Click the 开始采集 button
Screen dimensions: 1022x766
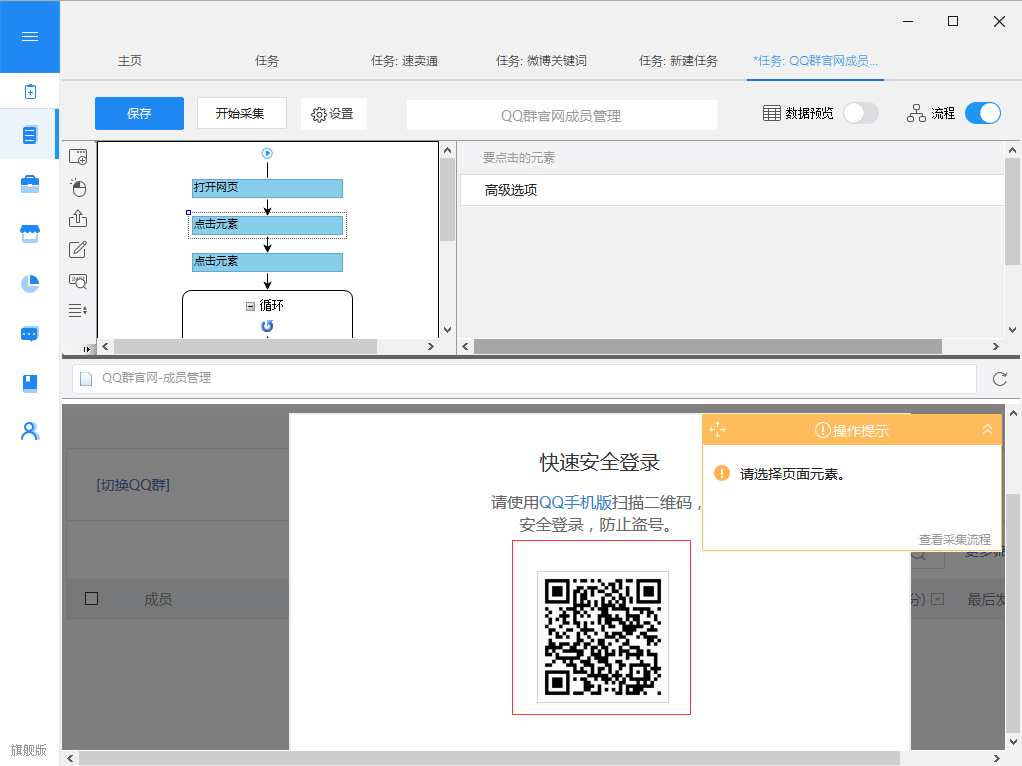pos(241,113)
